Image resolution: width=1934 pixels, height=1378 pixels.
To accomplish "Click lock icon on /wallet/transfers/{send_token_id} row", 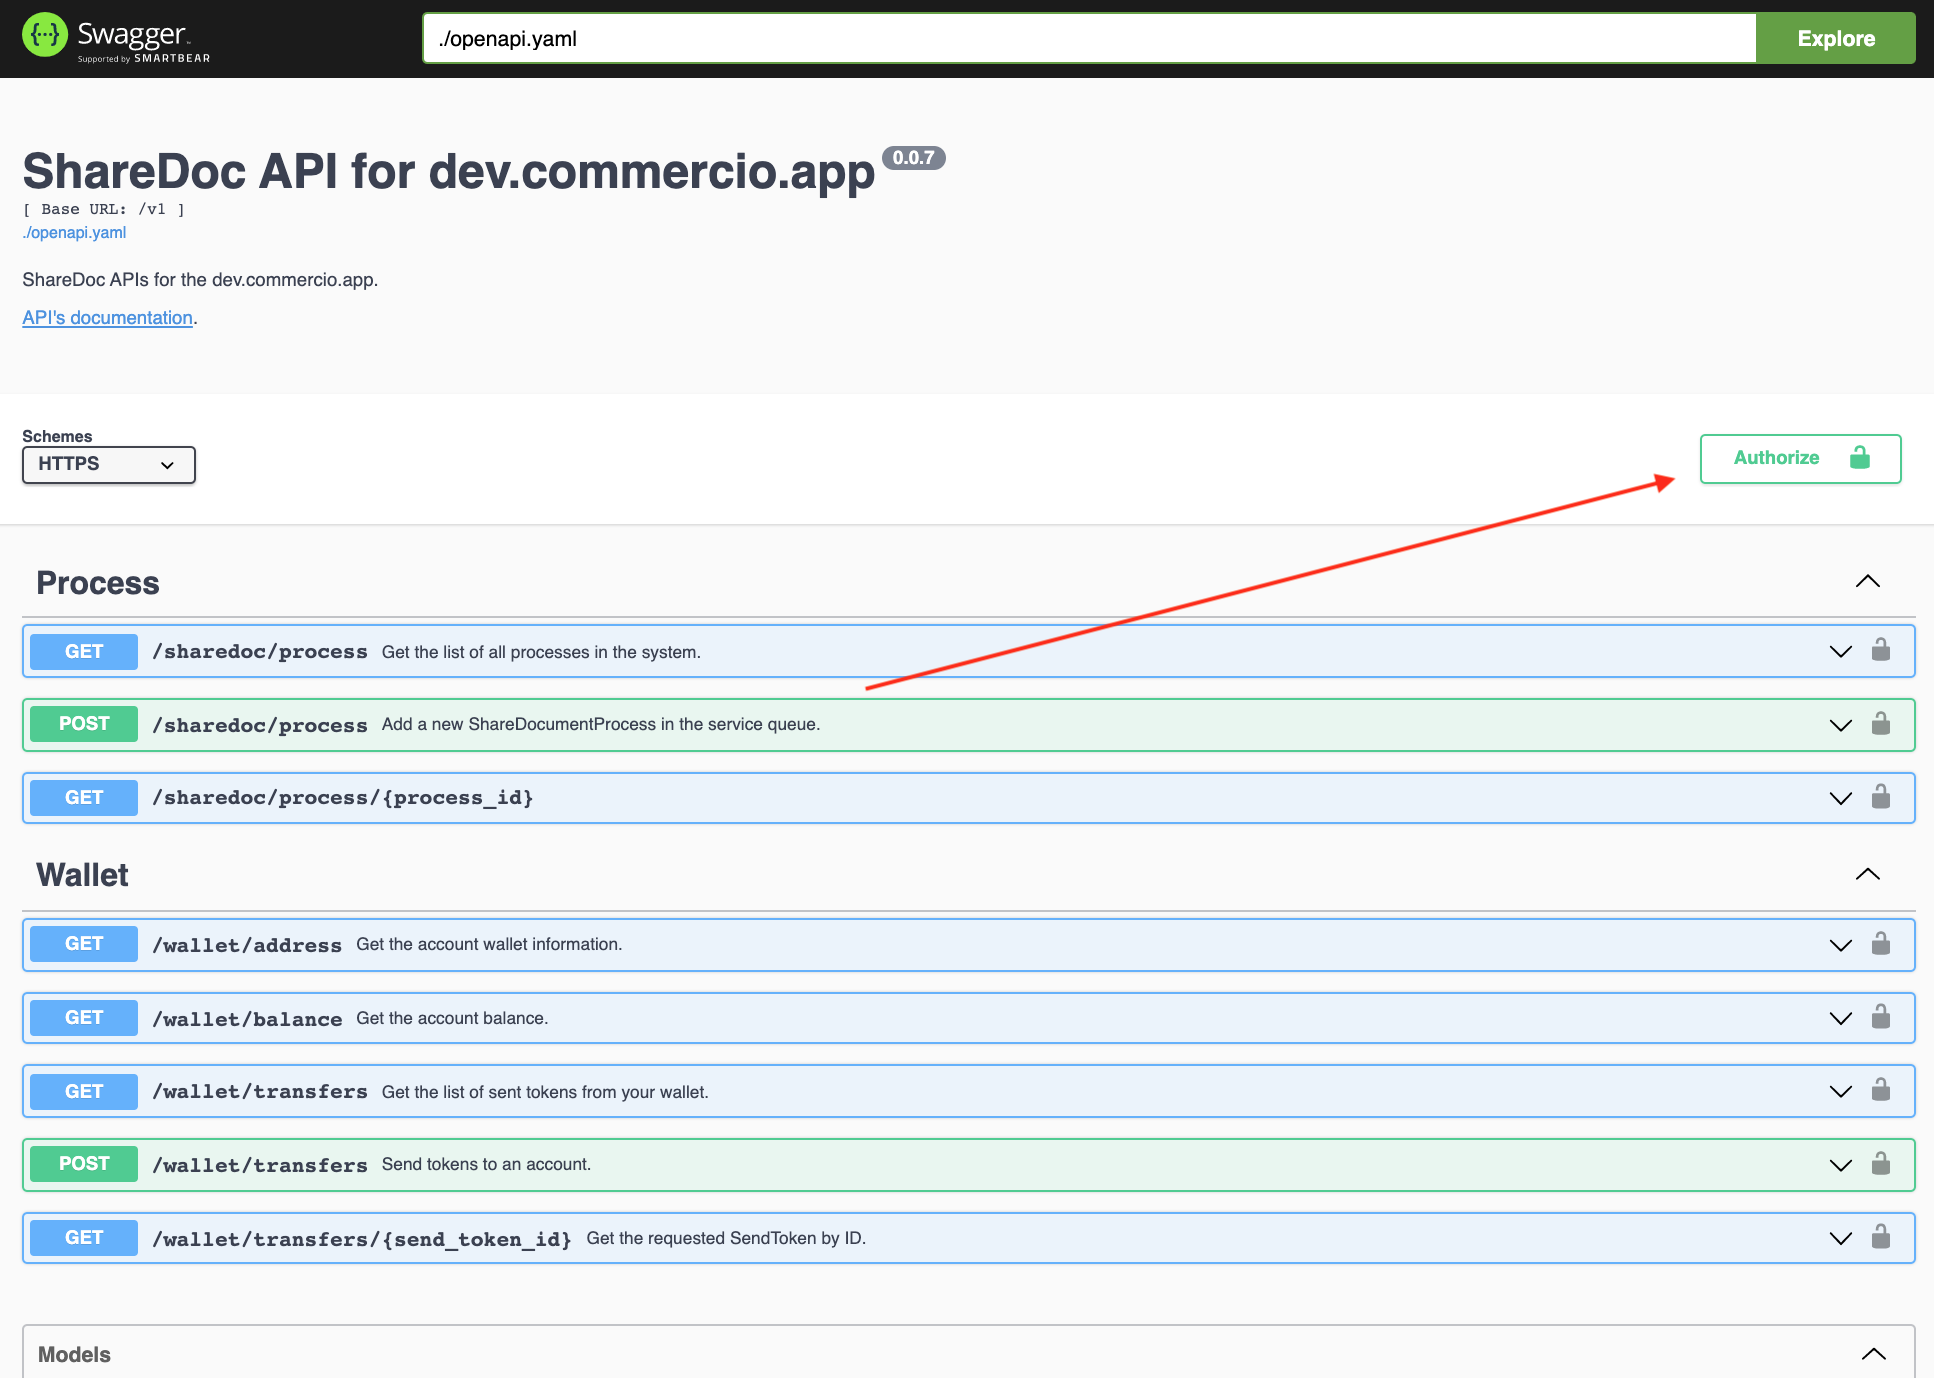I will [1880, 1238].
